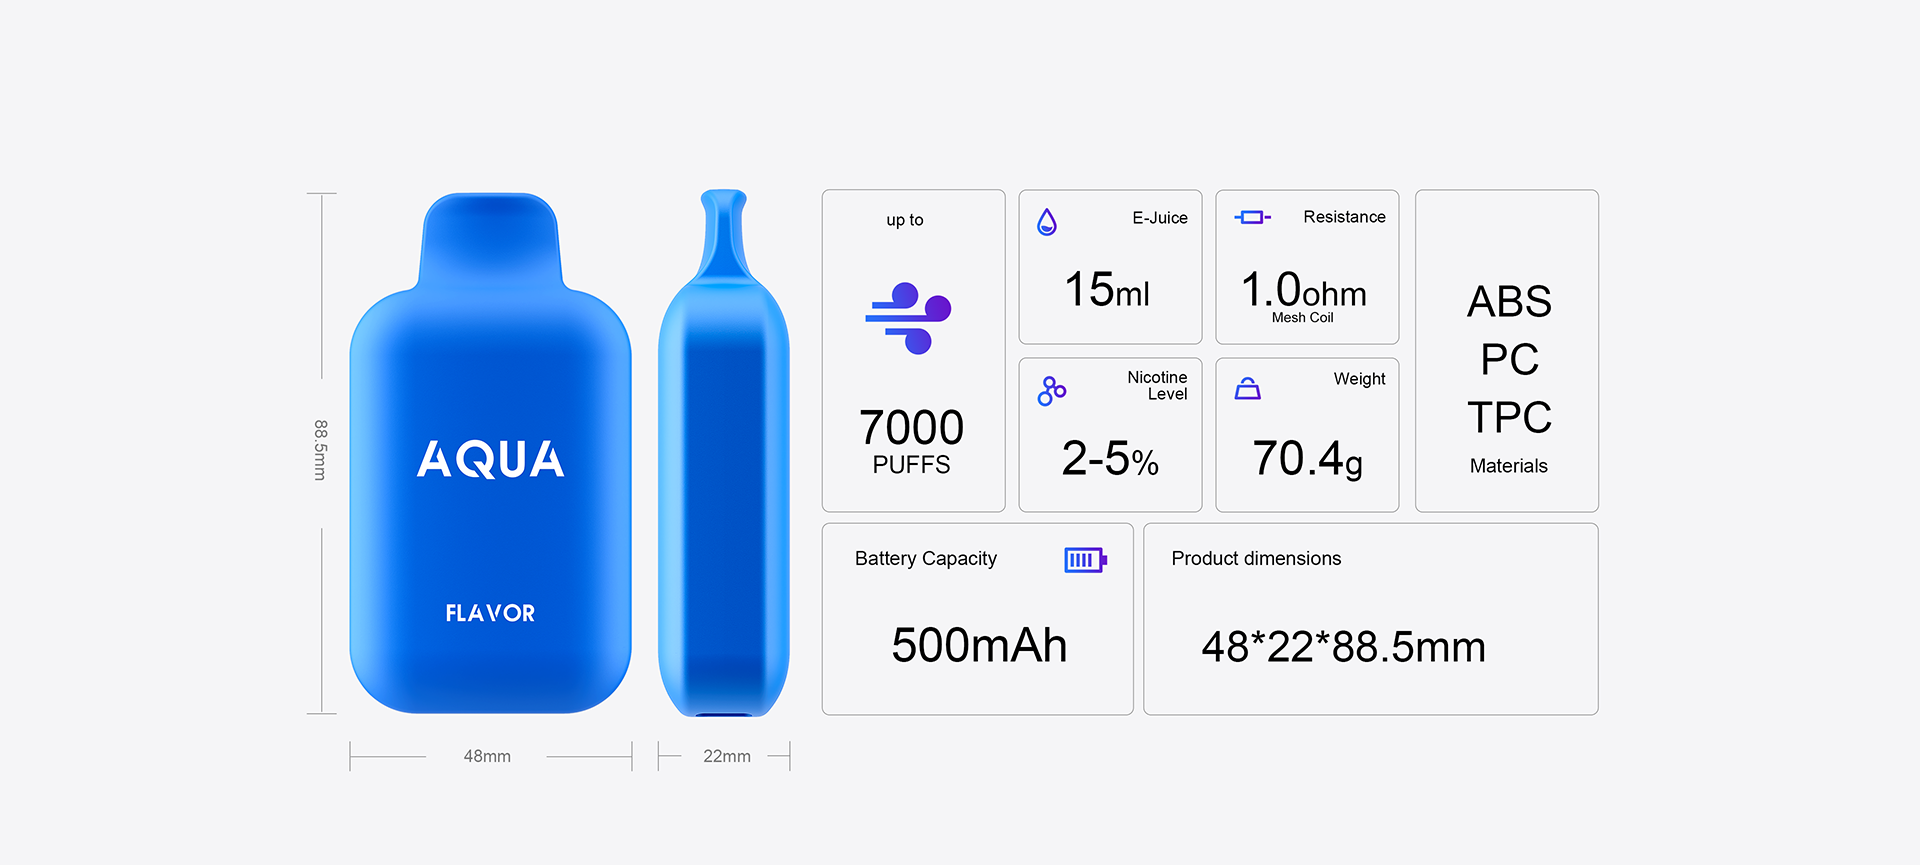Click the 70.4g weight value
The height and width of the screenshot is (865, 1920).
click(x=1307, y=459)
